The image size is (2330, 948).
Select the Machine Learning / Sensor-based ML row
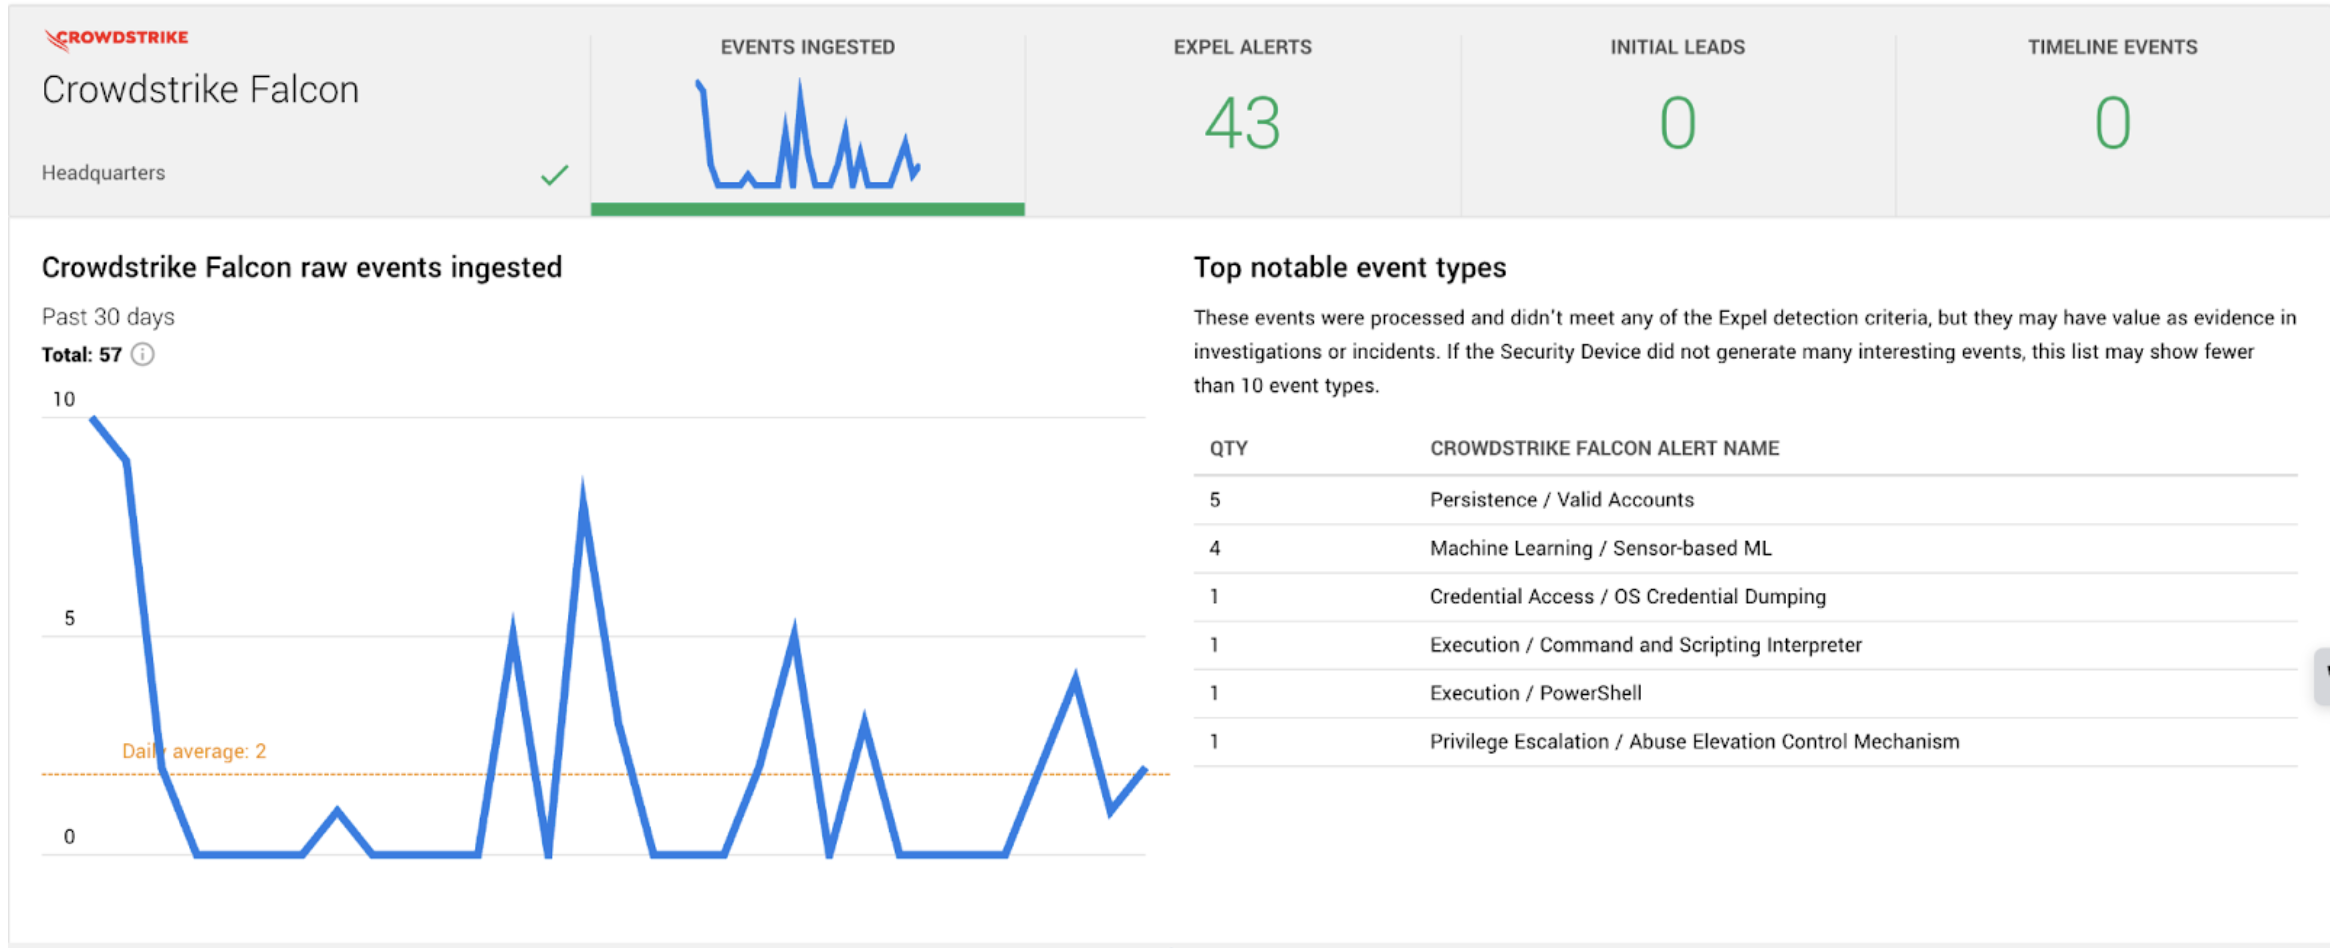[x=1745, y=548]
